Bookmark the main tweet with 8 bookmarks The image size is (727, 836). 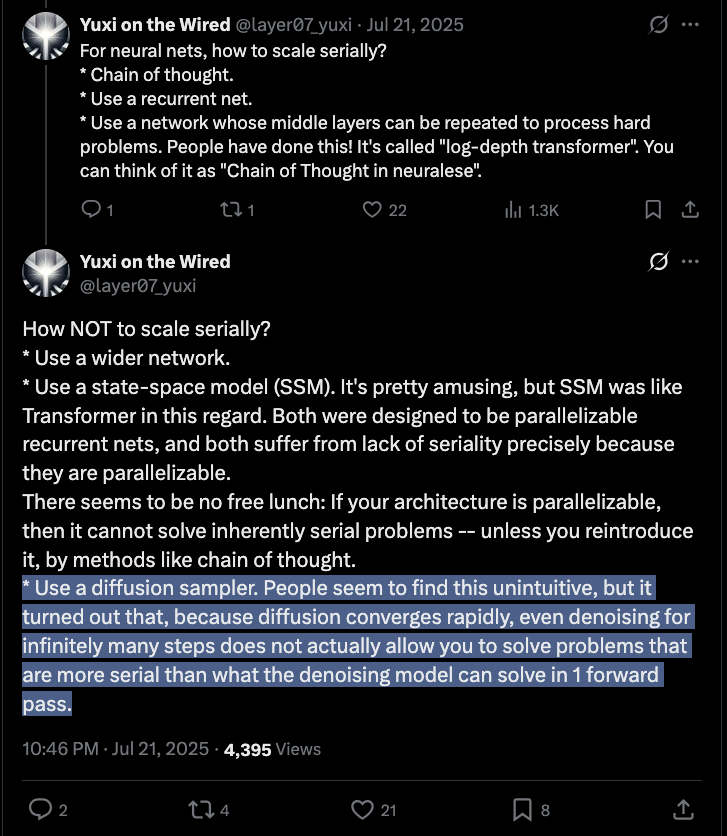pyautogui.click(x=522, y=810)
